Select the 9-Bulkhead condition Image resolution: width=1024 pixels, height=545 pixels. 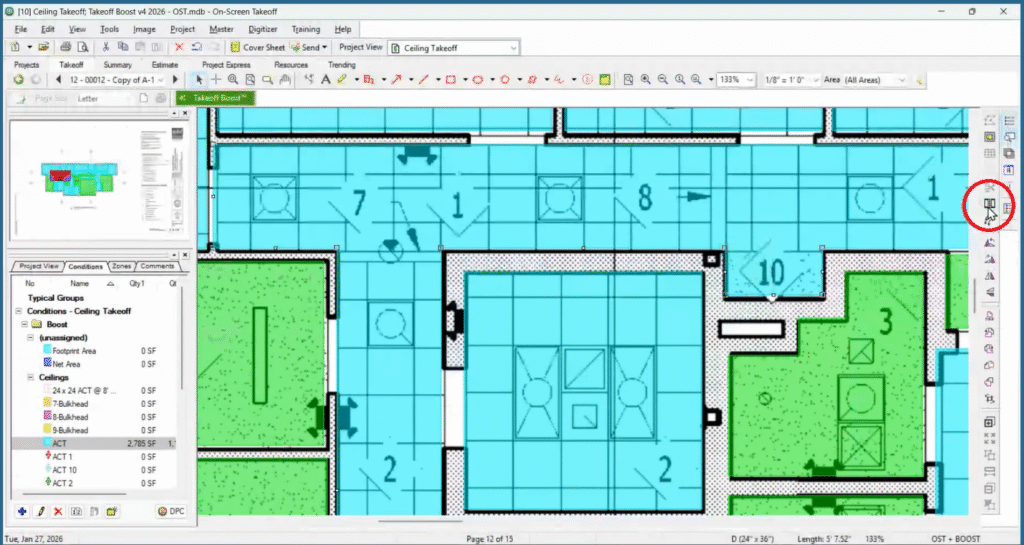click(70, 430)
